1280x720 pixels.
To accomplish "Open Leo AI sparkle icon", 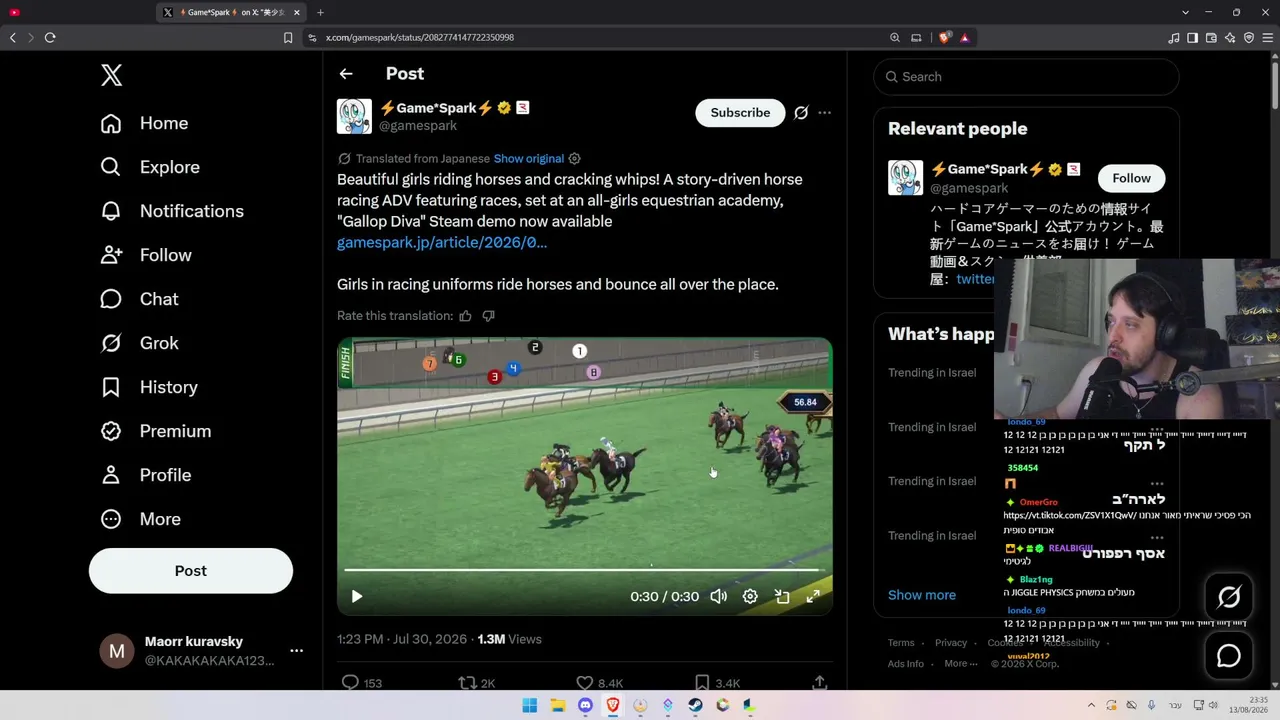I will click(1229, 37).
